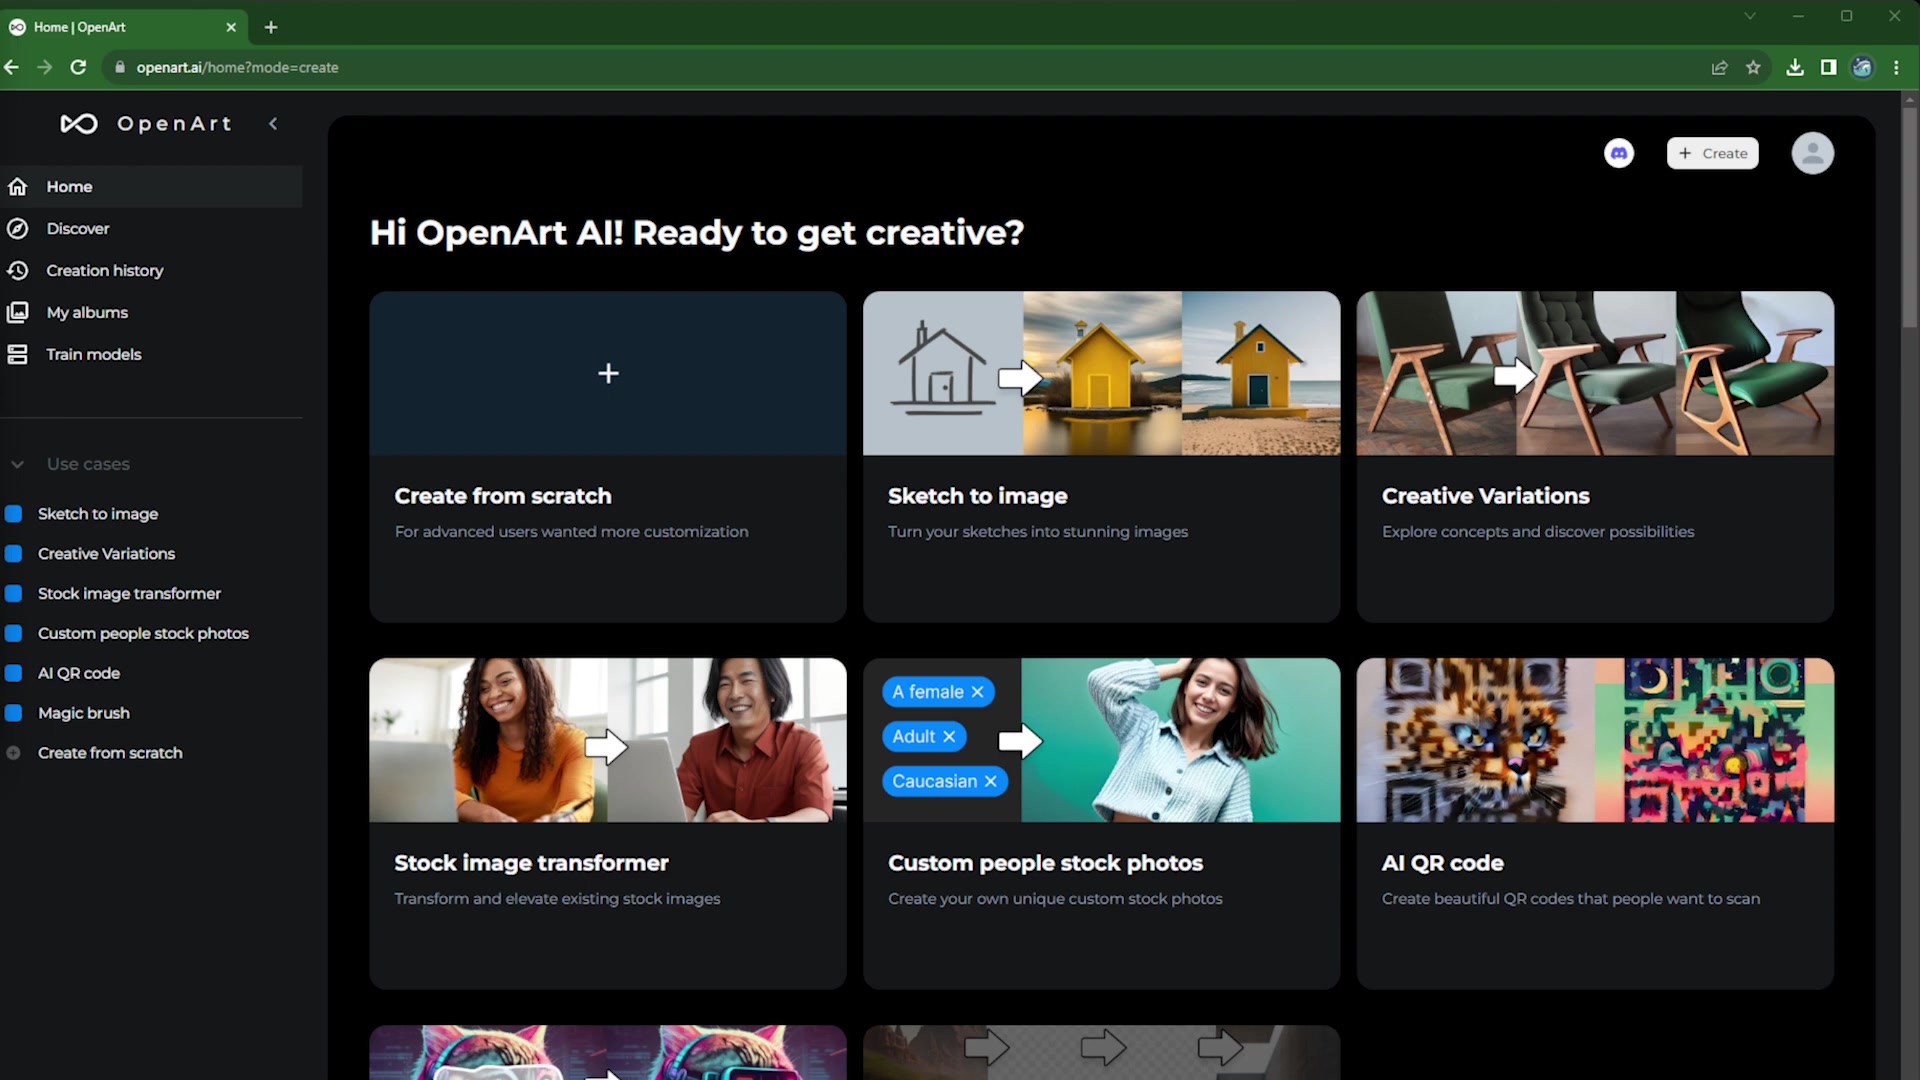Collapse the Use cases section
The image size is (1920, 1080).
pyautogui.click(x=17, y=464)
